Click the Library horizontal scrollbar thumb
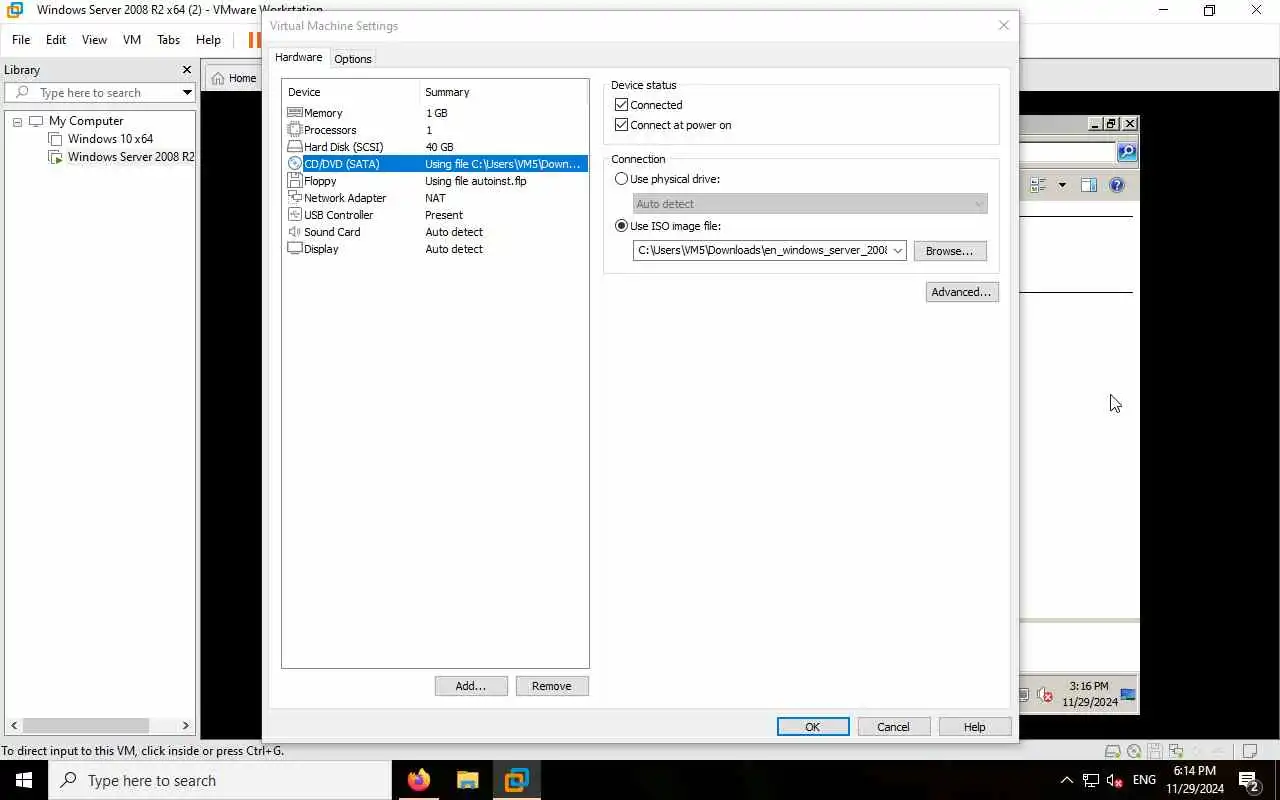Screen dimensions: 1280x800 pos(86,725)
